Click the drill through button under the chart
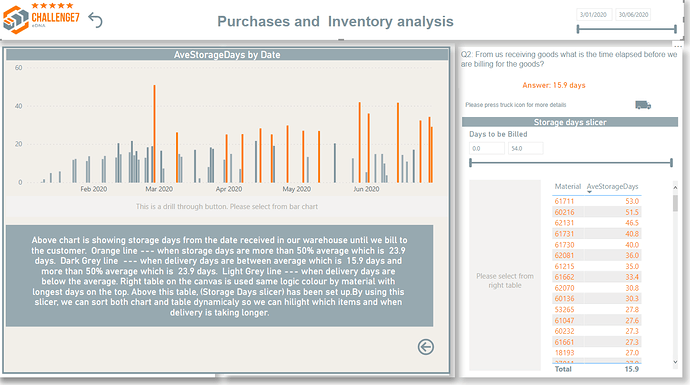Viewport: 690px width, 385px height. (227, 206)
